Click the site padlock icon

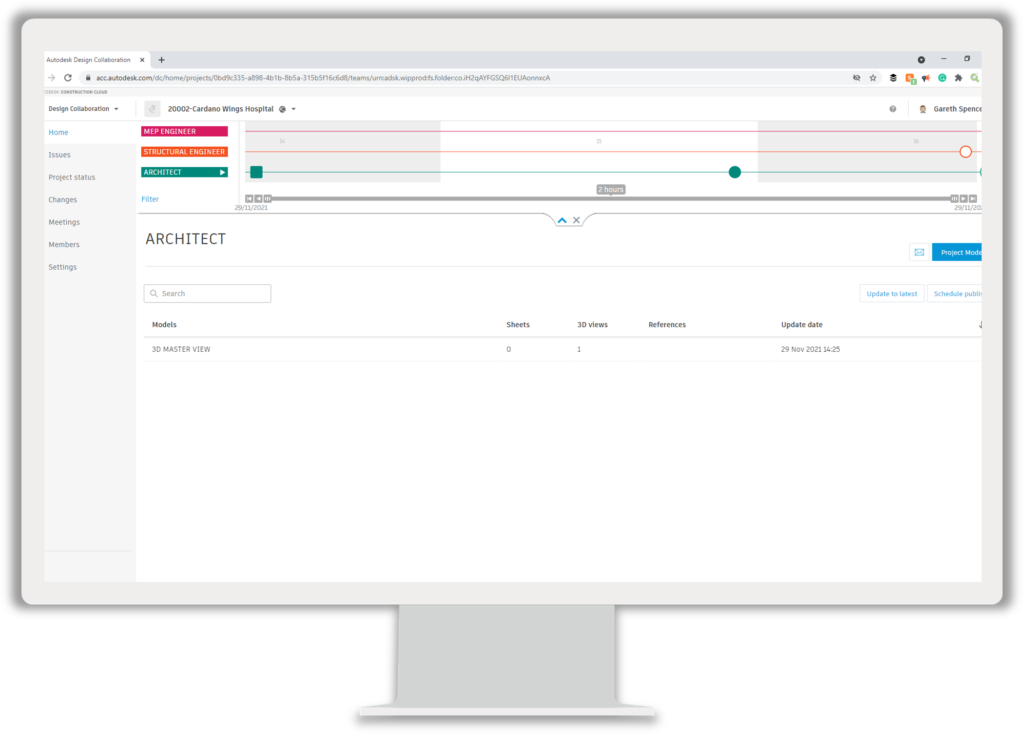click(x=88, y=78)
